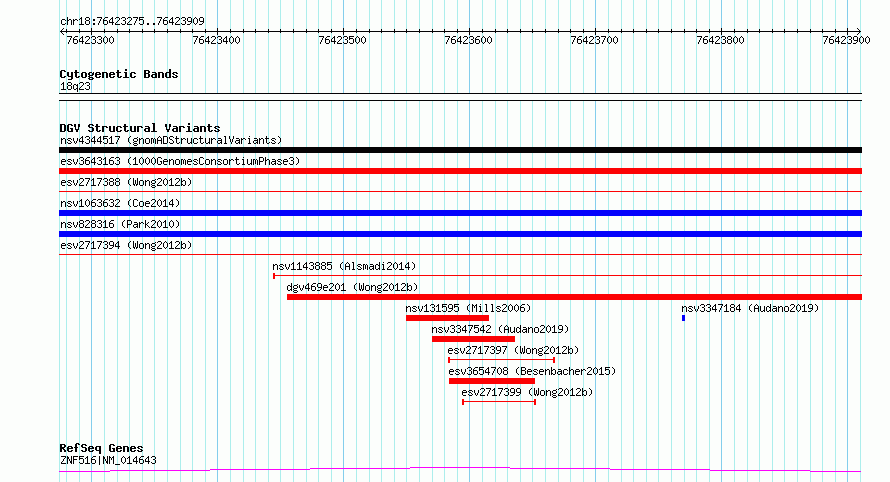Click ruler position 76423700

(594, 40)
